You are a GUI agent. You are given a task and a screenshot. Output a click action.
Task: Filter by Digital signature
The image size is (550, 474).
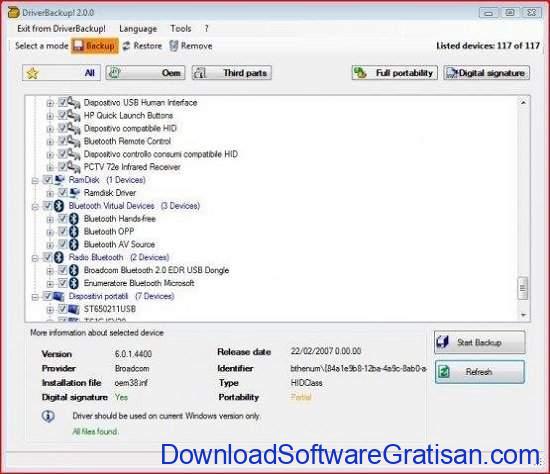point(486,73)
